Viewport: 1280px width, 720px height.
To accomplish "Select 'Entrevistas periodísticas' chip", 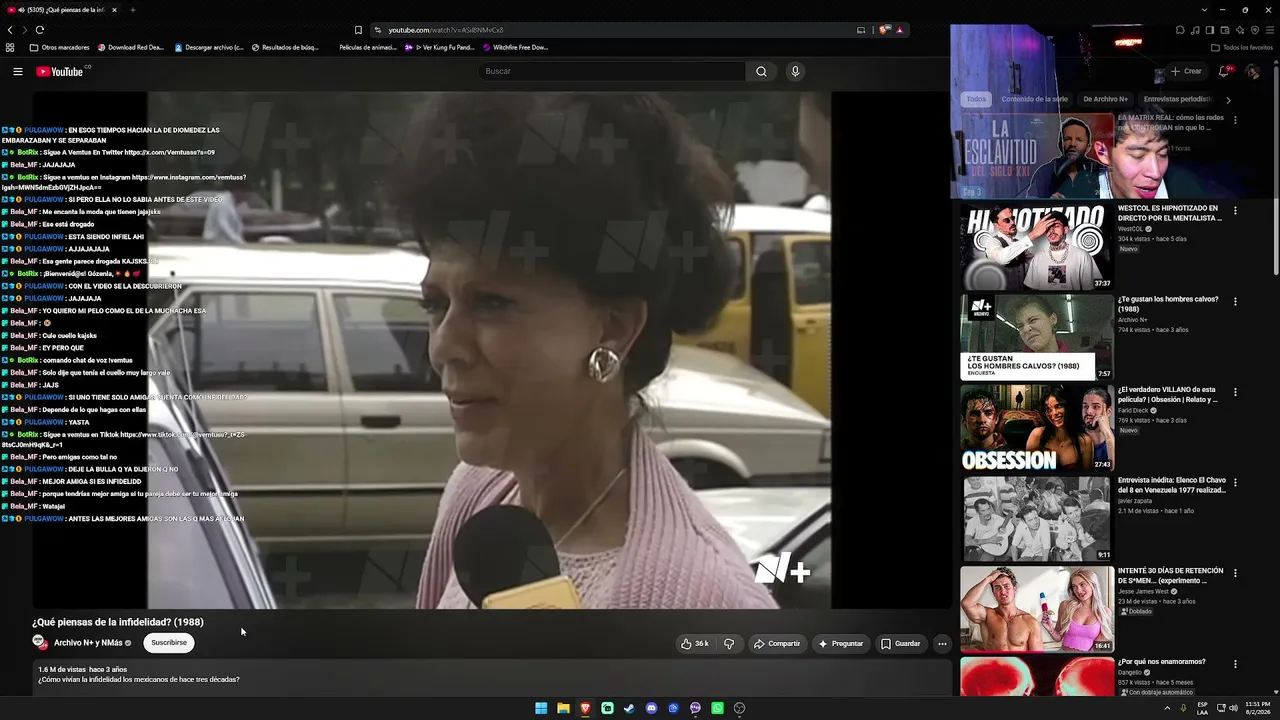I will pos(1177,99).
